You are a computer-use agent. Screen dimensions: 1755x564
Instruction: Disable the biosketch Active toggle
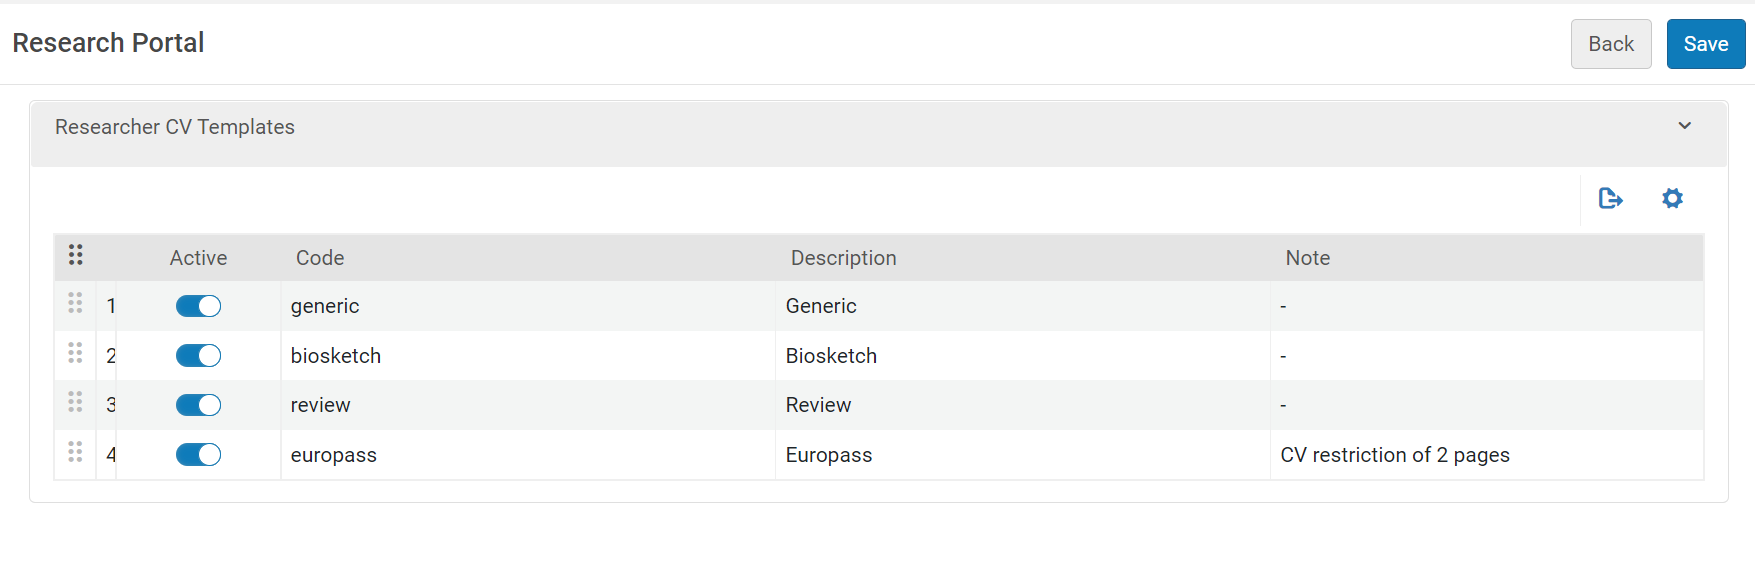tap(198, 356)
